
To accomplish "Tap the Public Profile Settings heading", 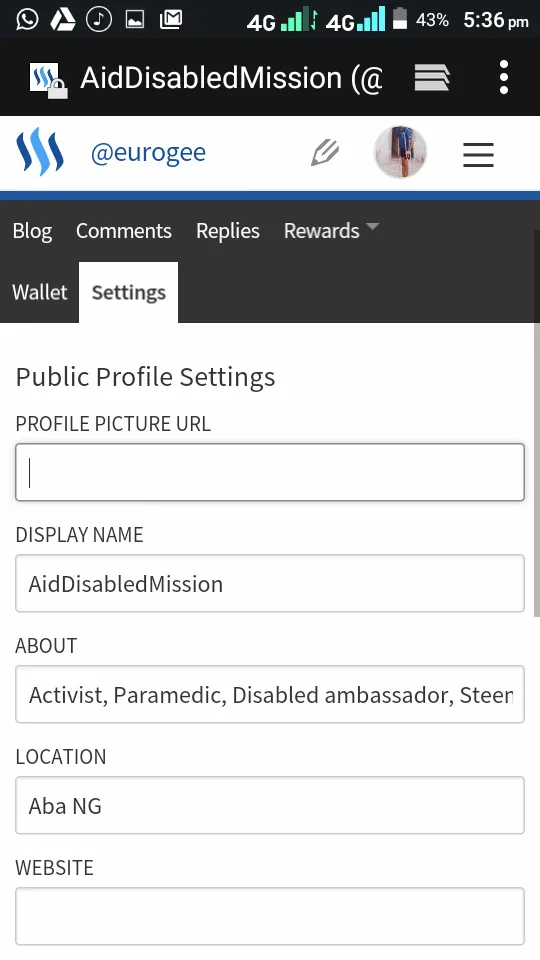I will tap(145, 377).
